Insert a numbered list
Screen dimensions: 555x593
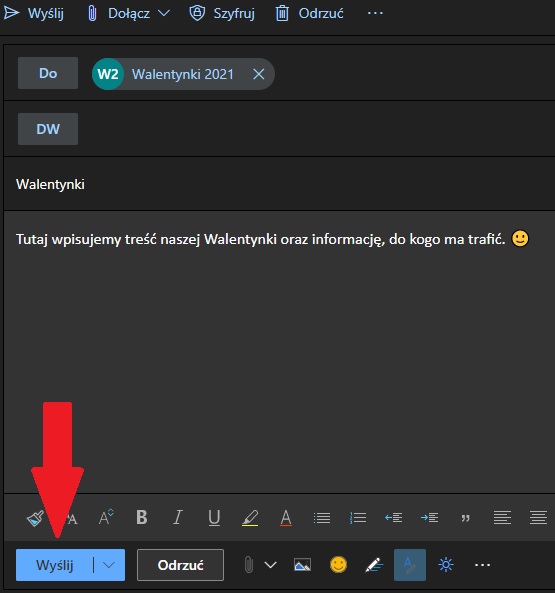click(358, 517)
